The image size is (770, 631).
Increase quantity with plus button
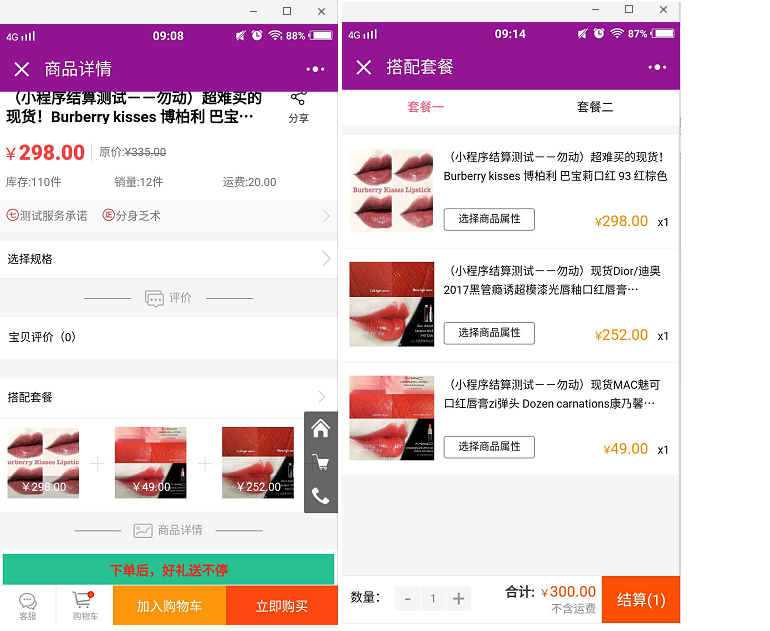459,599
